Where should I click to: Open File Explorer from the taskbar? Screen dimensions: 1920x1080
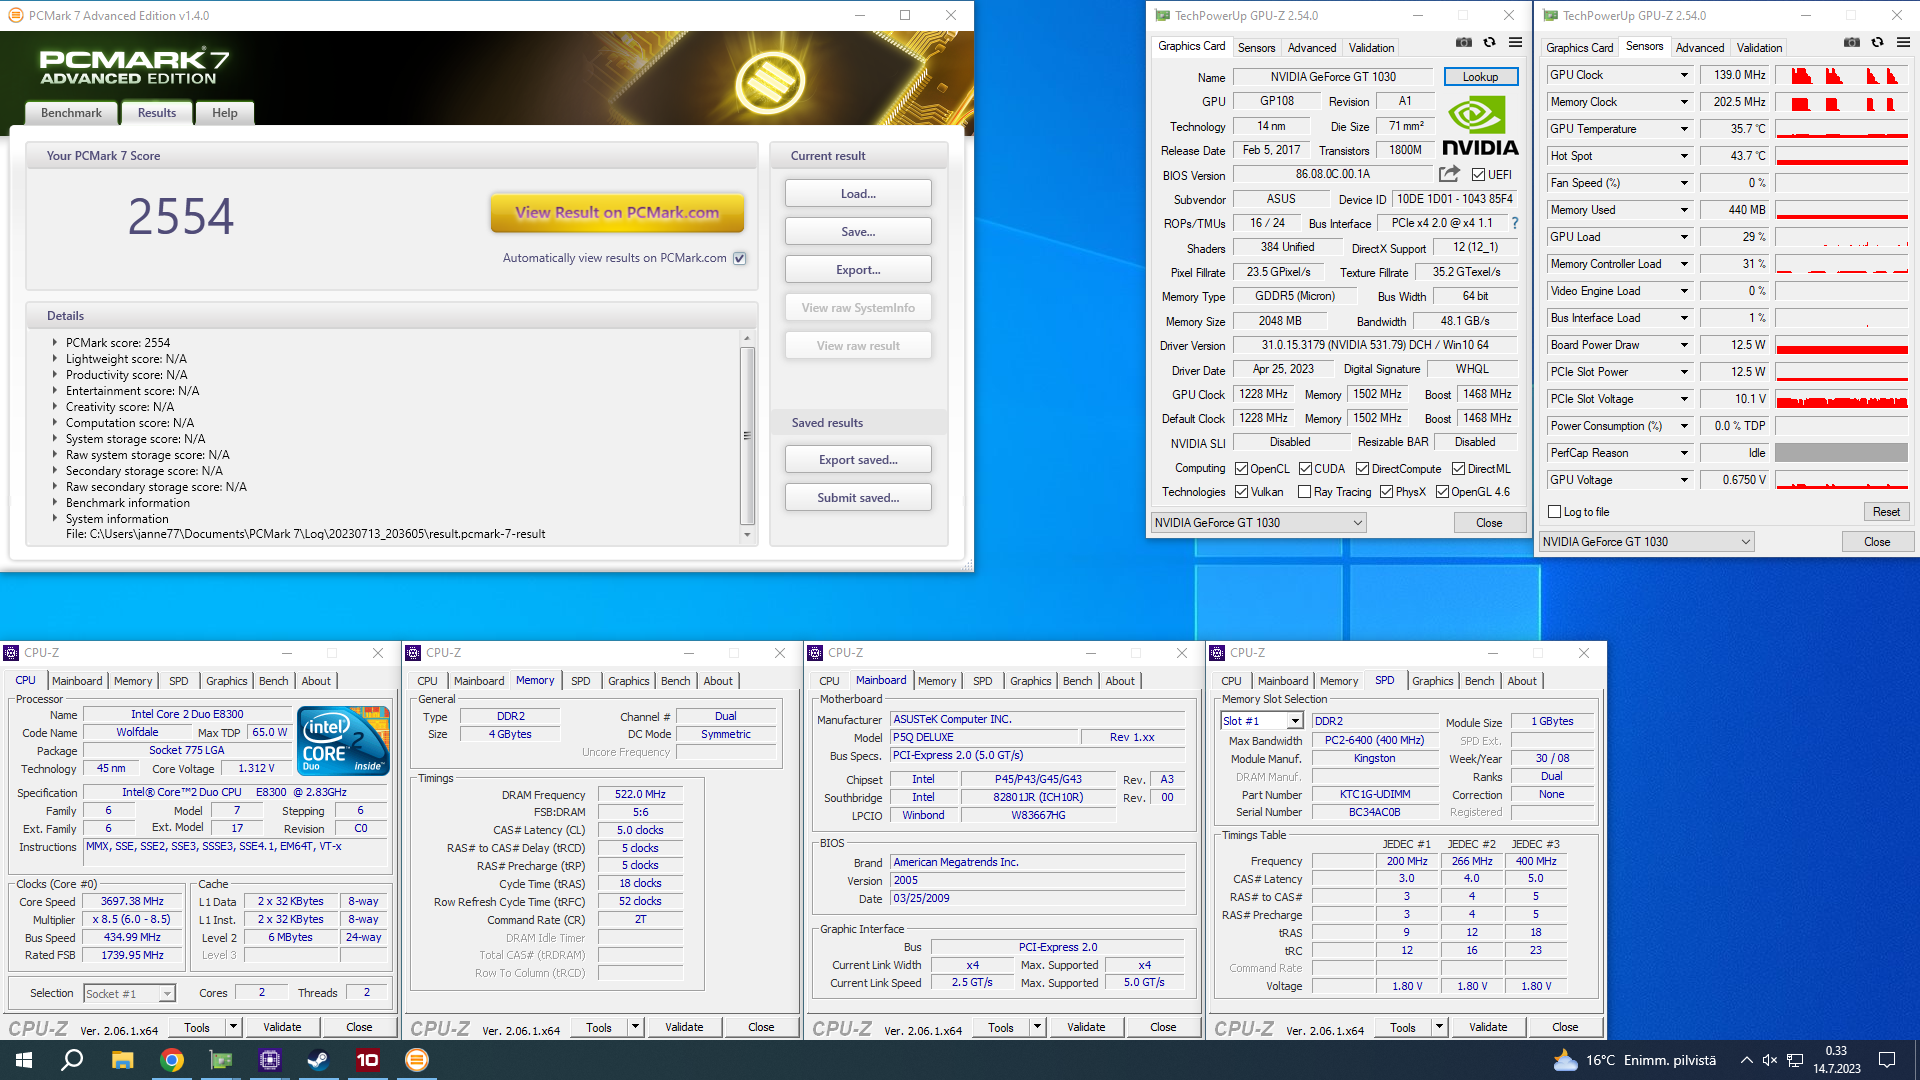tap(122, 1059)
